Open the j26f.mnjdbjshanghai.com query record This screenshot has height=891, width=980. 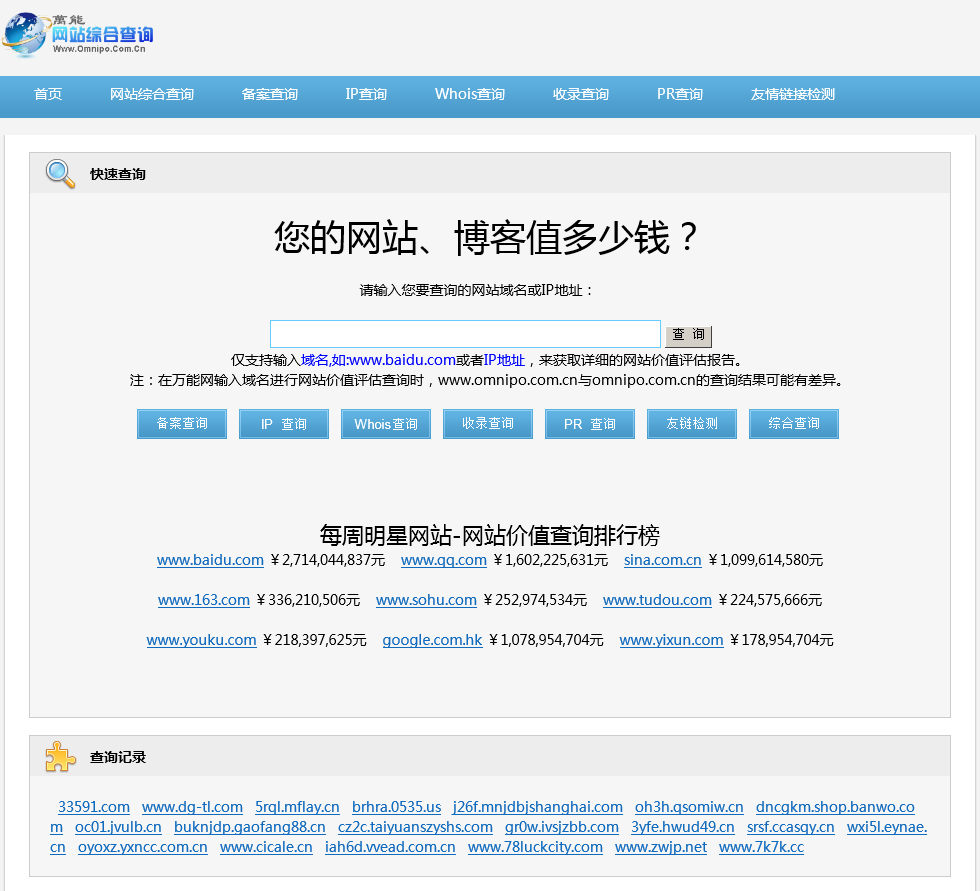tap(538, 807)
